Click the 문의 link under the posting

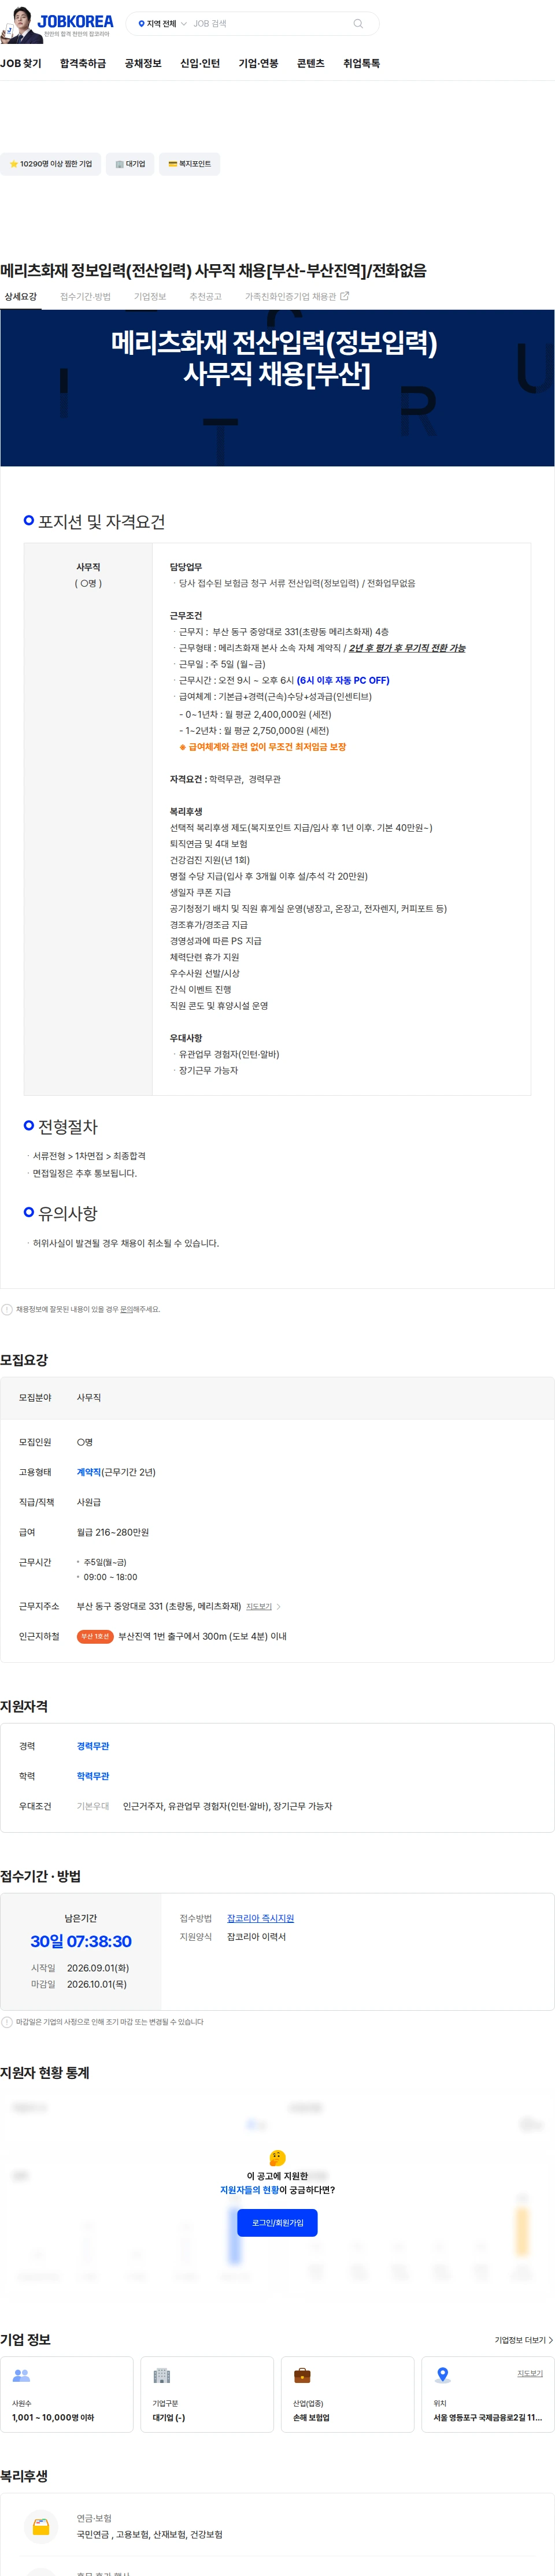point(127,1309)
